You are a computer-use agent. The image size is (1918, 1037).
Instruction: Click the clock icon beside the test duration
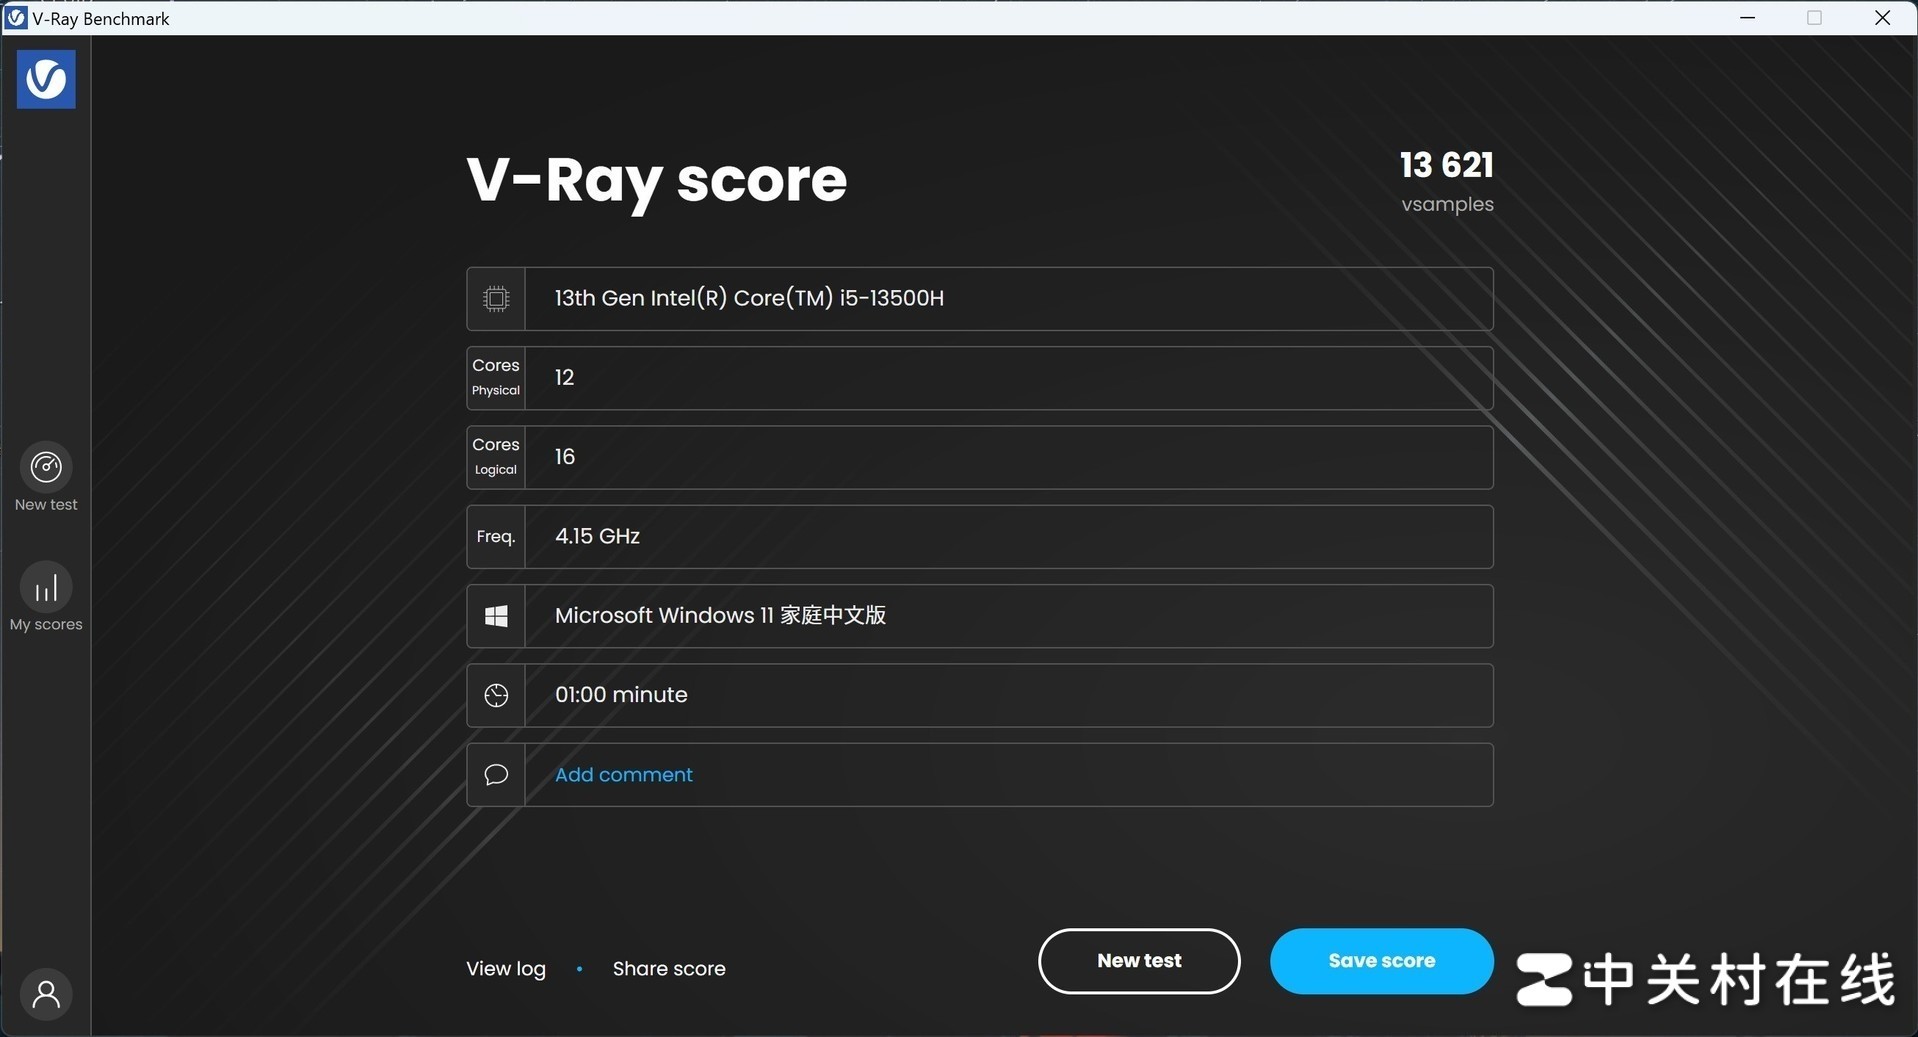coord(495,695)
